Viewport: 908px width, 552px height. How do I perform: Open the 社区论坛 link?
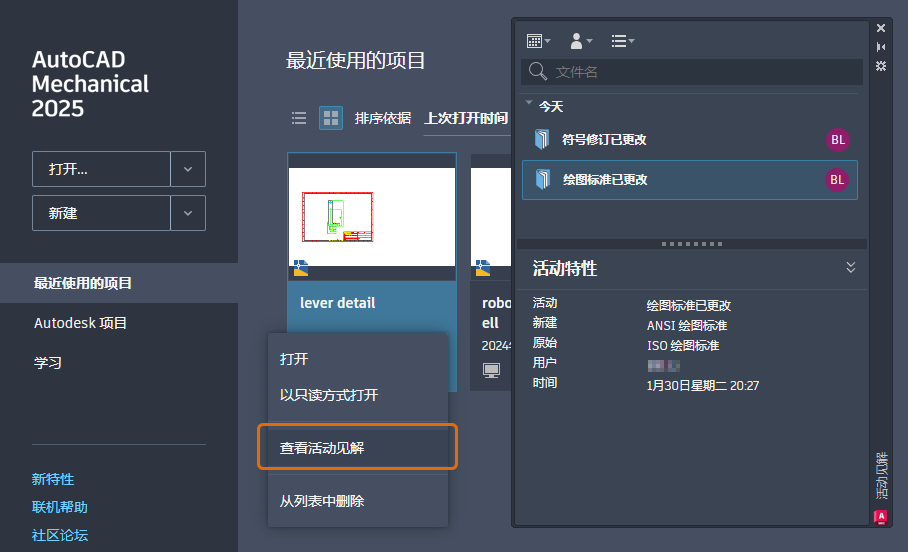pos(60,535)
